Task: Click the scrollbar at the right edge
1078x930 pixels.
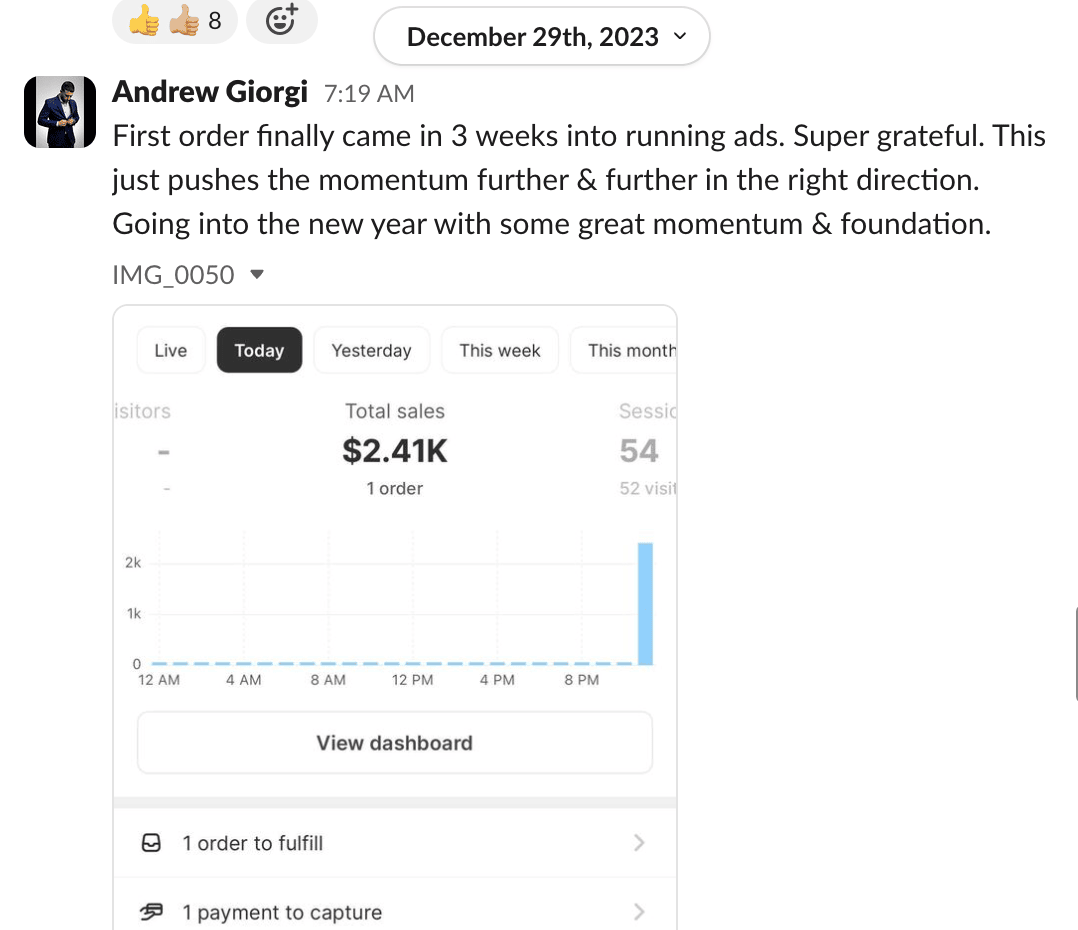Action: pyautogui.click(x=1075, y=650)
